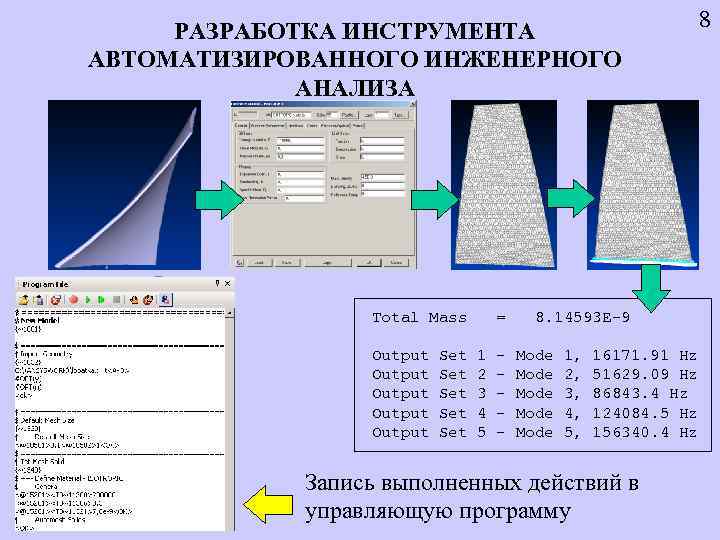Open the last tab in the material dialog
Image resolution: width=720 pixels, height=540 pixels.
pyautogui.click(x=358, y=125)
